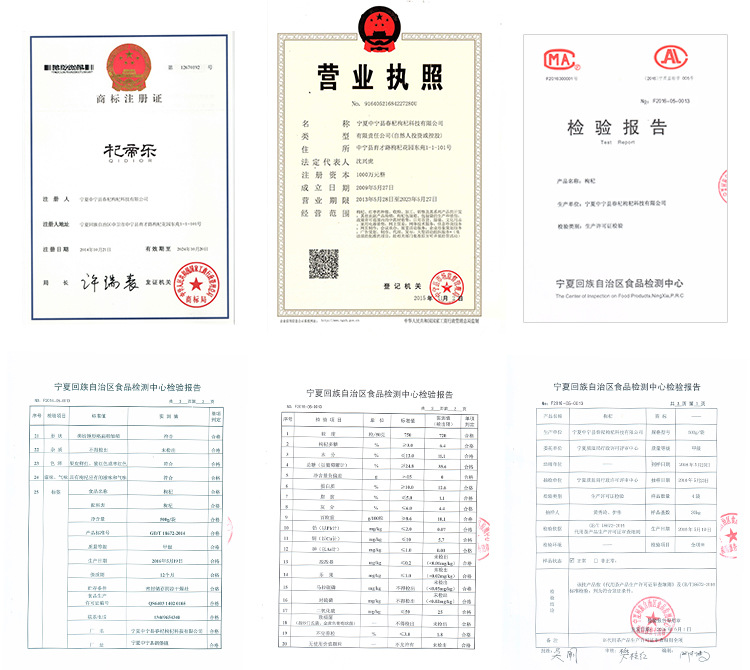The image size is (750, 670).
Task: Click the national emblem on trademark certificate
Action: 129,67
